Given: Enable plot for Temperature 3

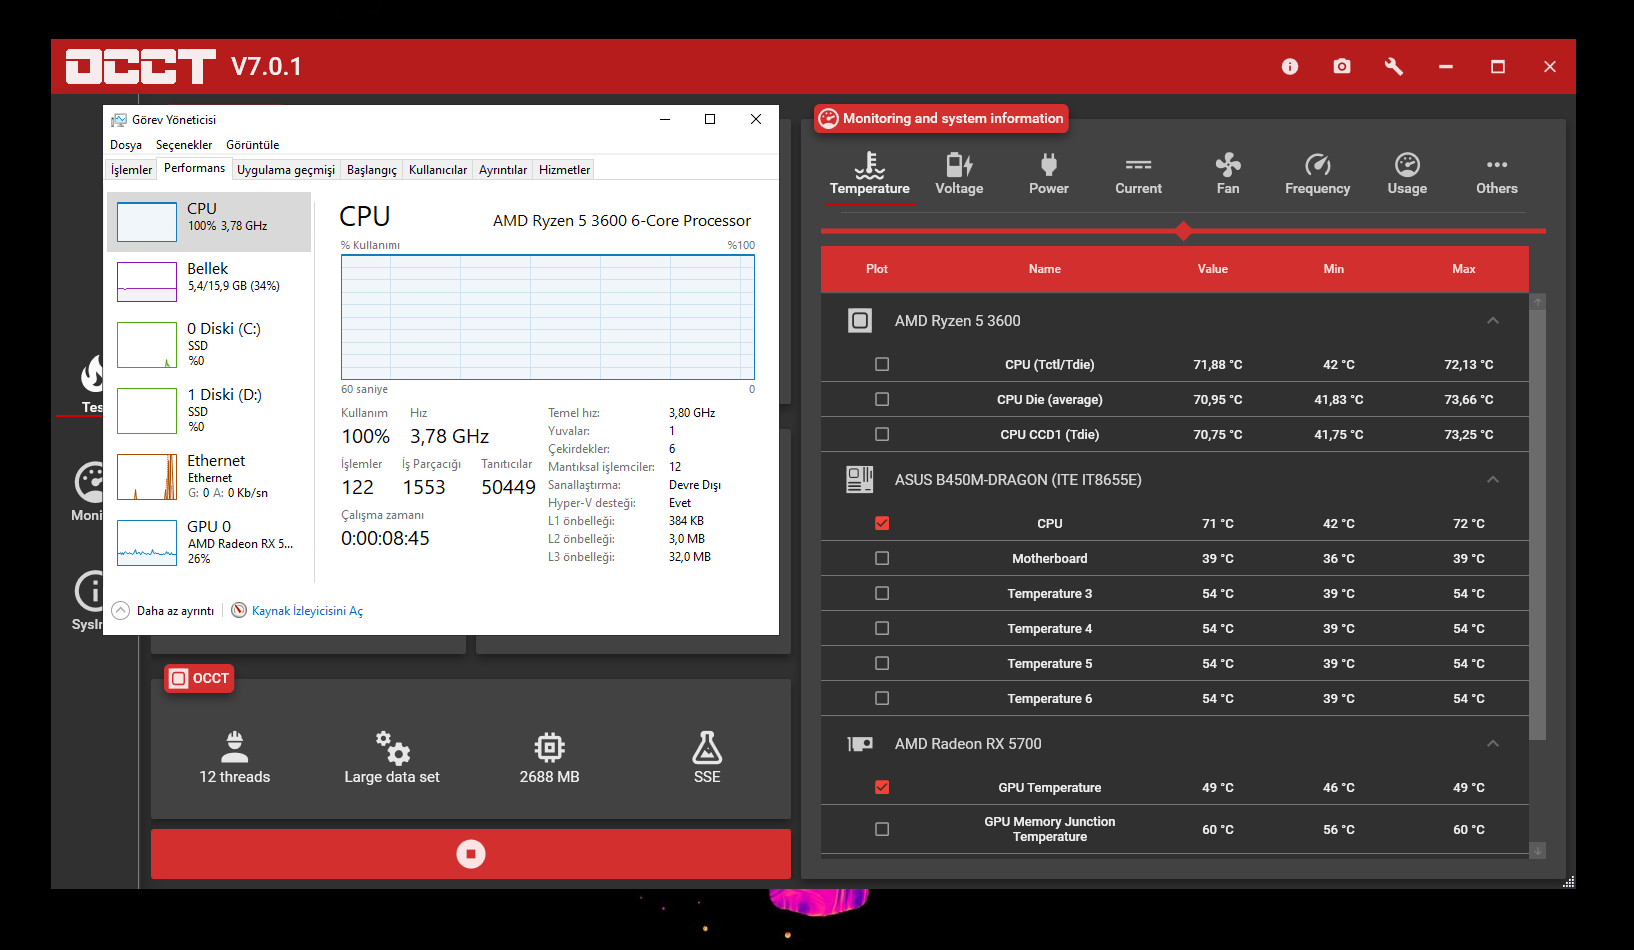Looking at the screenshot, I should pyautogui.click(x=882, y=593).
